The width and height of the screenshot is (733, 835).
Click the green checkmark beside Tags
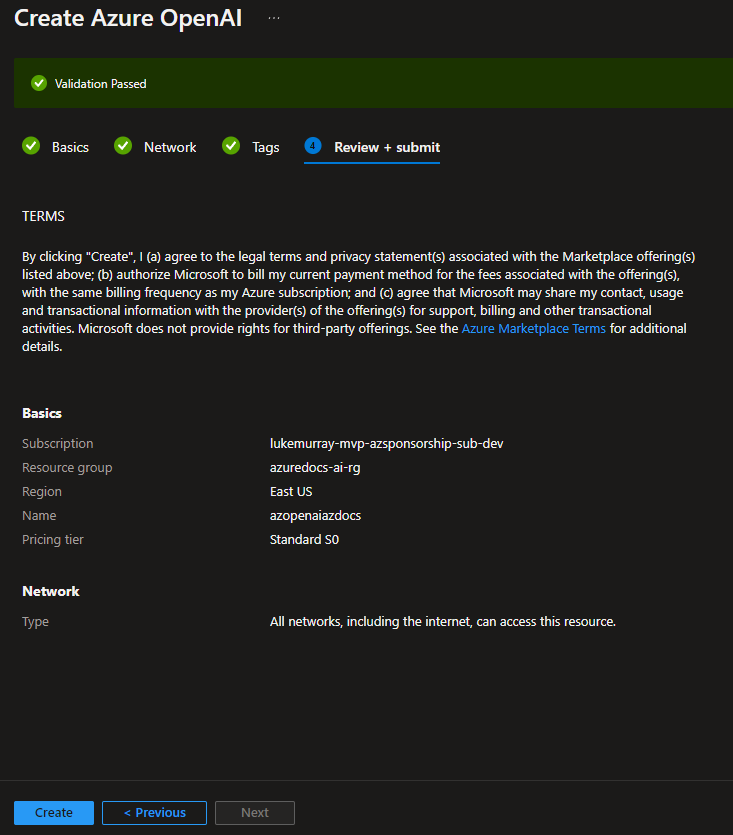[231, 146]
